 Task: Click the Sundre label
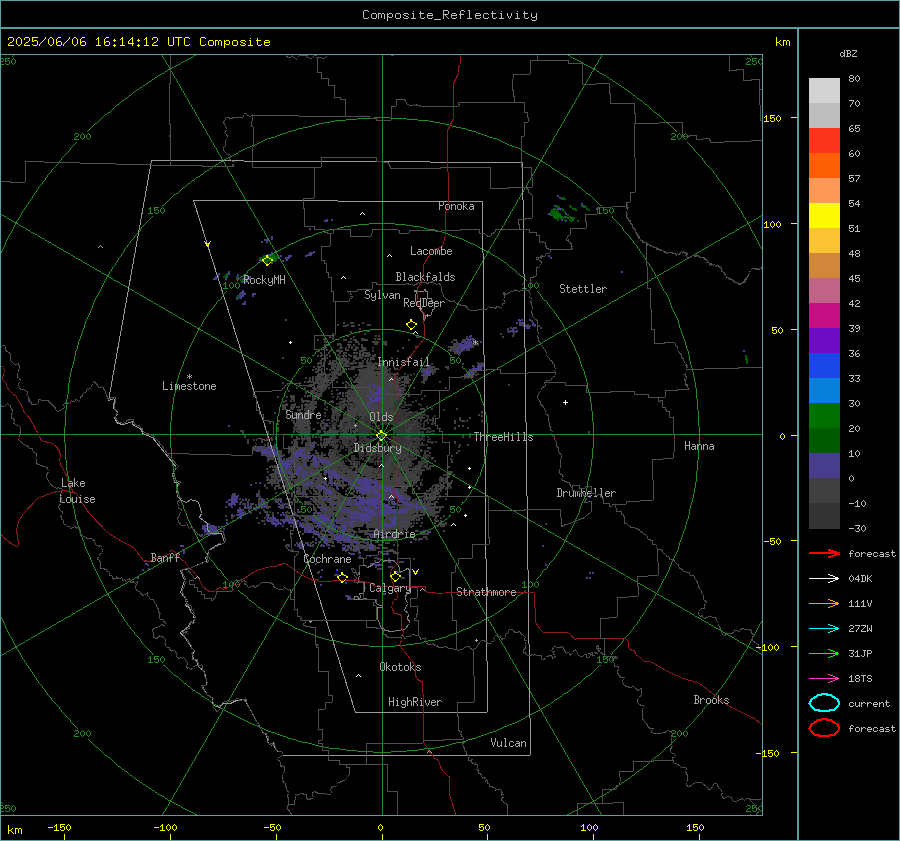303,414
